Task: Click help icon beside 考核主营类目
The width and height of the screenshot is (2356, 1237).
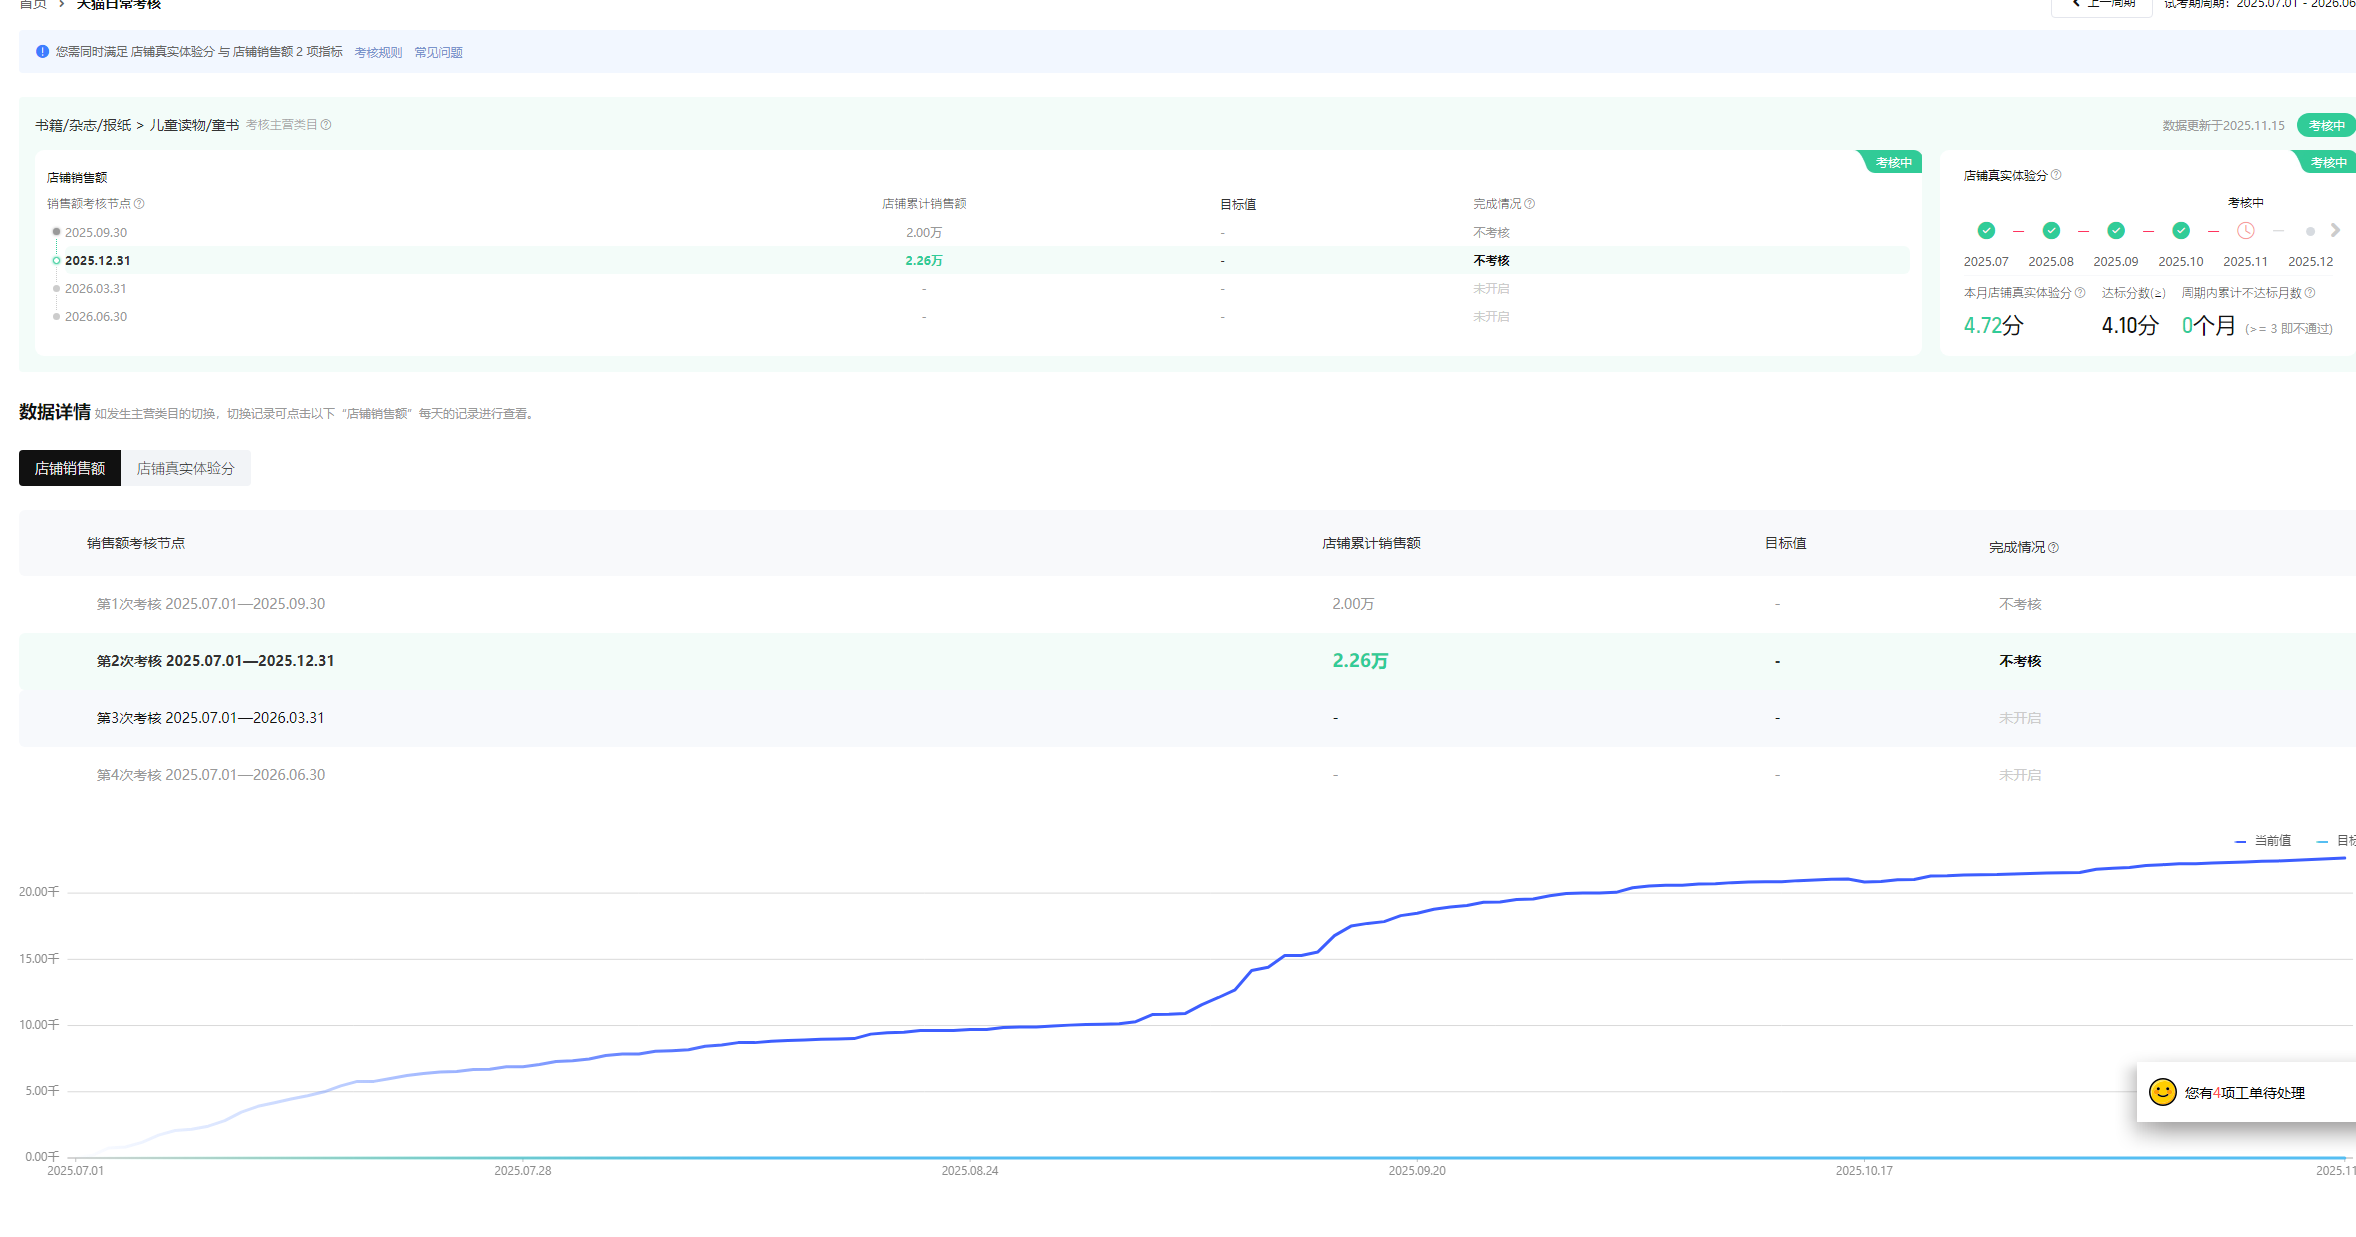Action: [326, 125]
